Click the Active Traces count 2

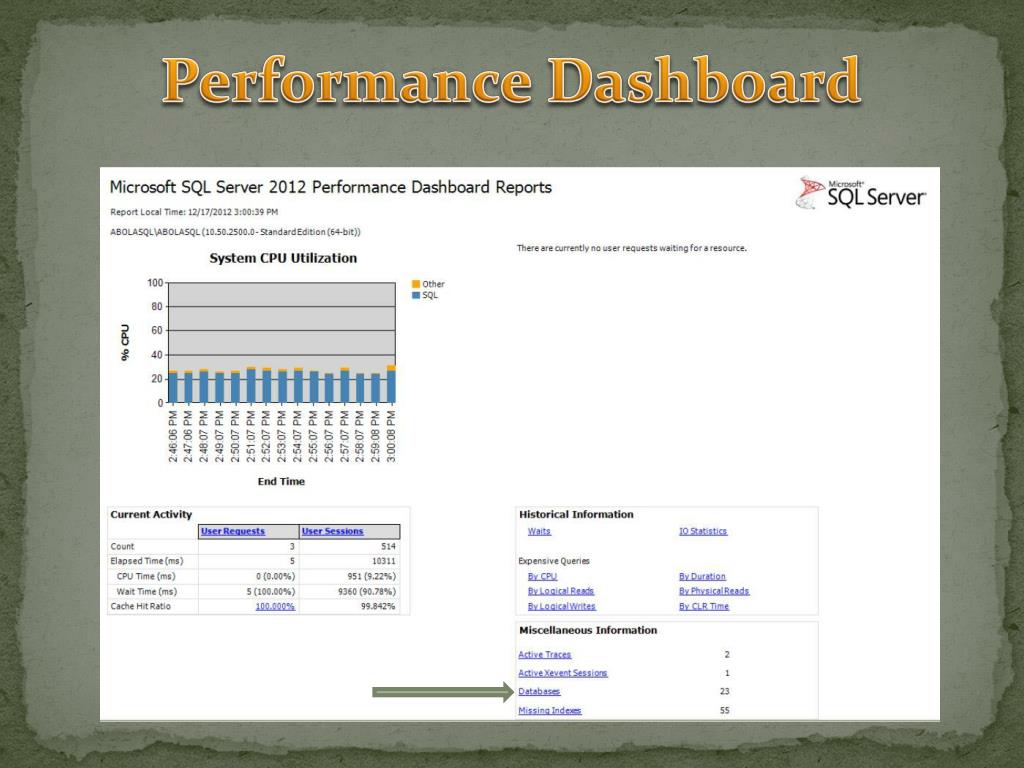(727, 654)
